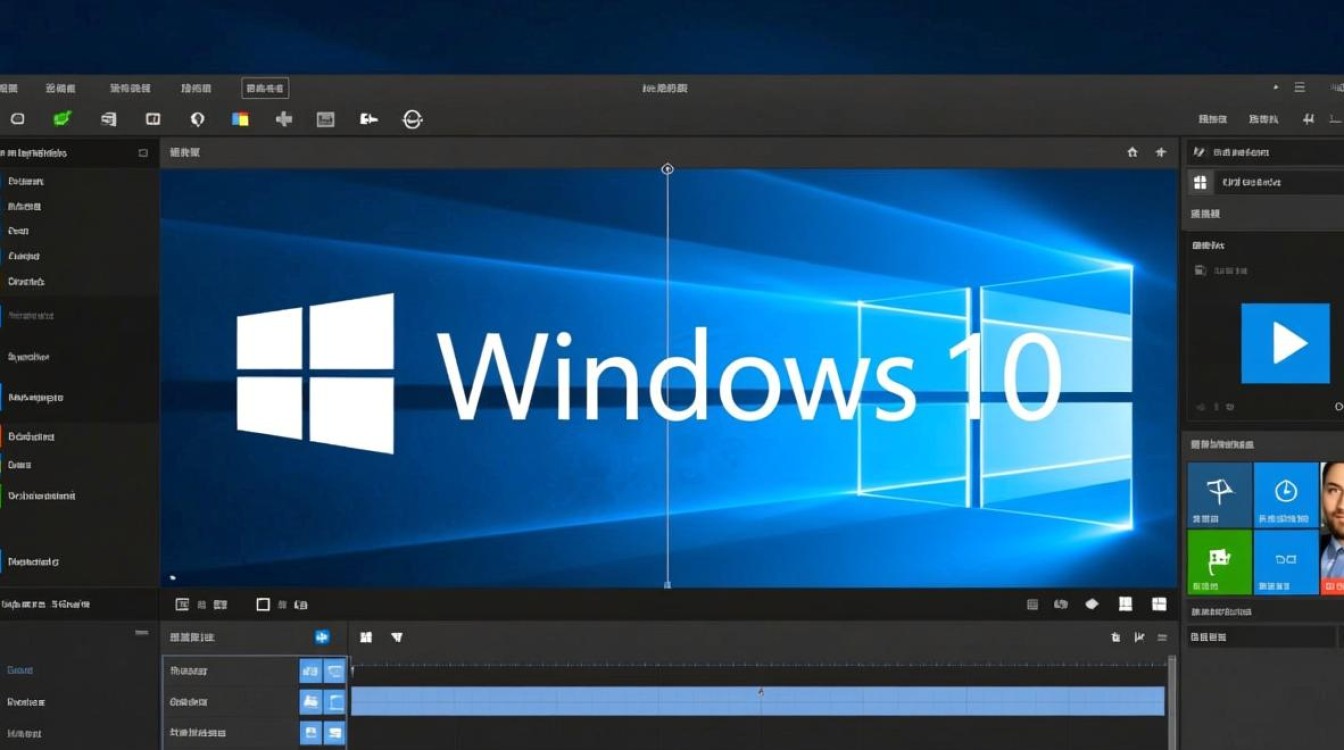This screenshot has width=1344, height=750.
Task: Toggle the lock on the second timeline track
Action: tap(334, 701)
